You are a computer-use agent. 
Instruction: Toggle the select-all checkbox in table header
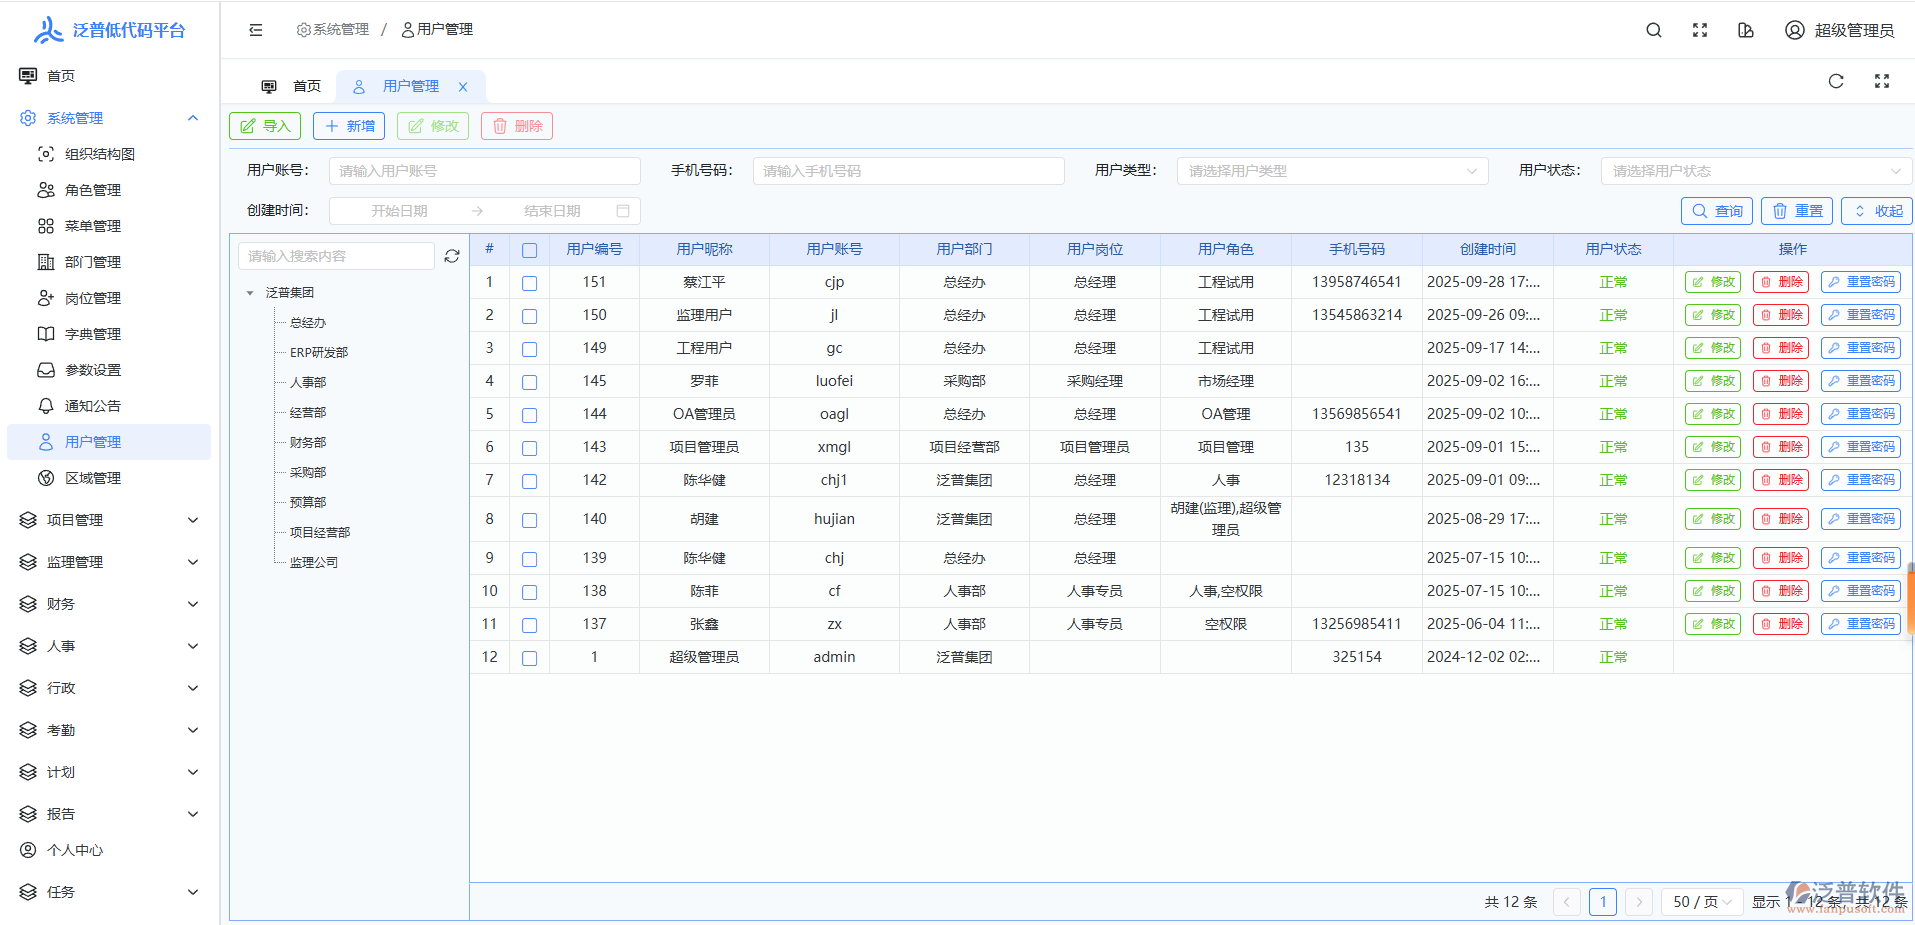[529, 250]
